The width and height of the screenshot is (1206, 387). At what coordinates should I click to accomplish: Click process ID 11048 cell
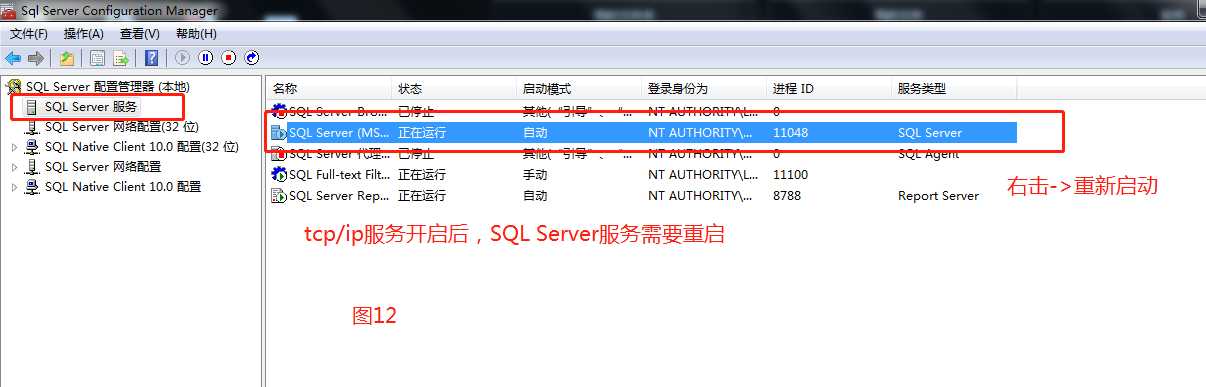click(790, 132)
